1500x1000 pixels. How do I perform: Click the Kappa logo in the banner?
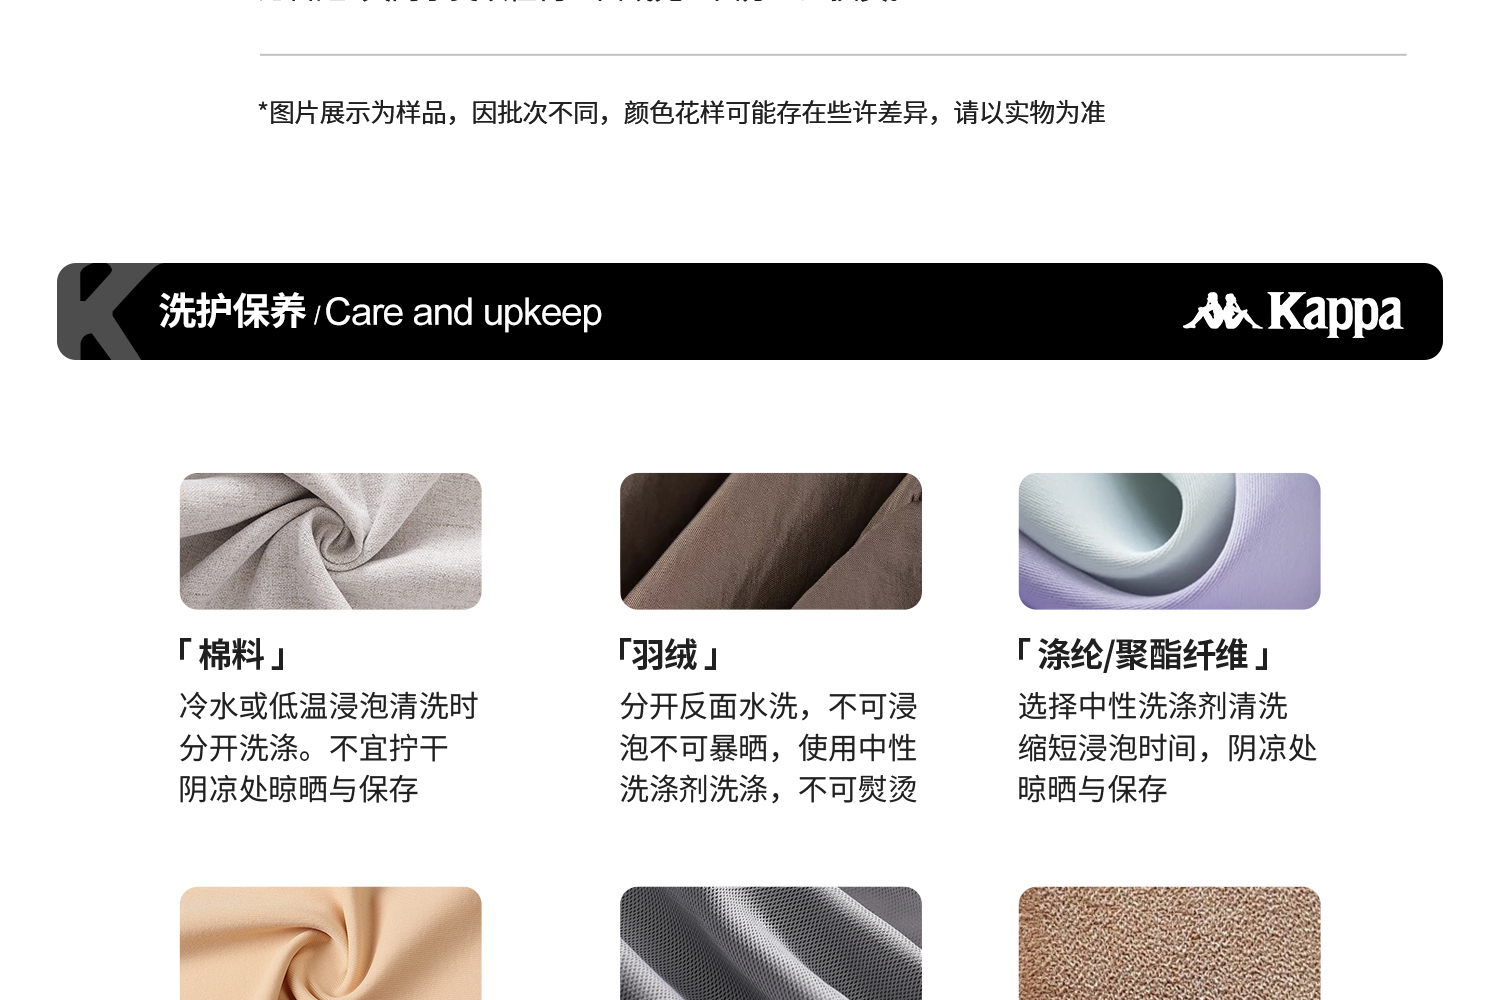pos(1293,312)
